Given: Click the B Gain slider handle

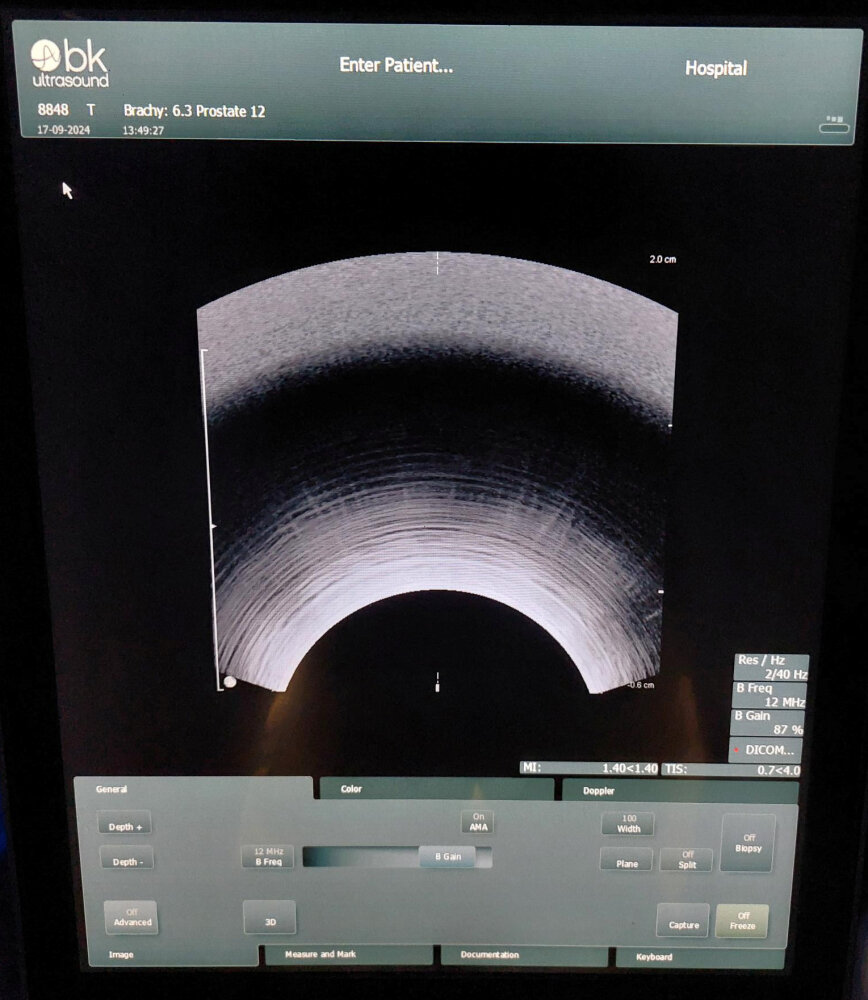Looking at the screenshot, I should (446, 857).
